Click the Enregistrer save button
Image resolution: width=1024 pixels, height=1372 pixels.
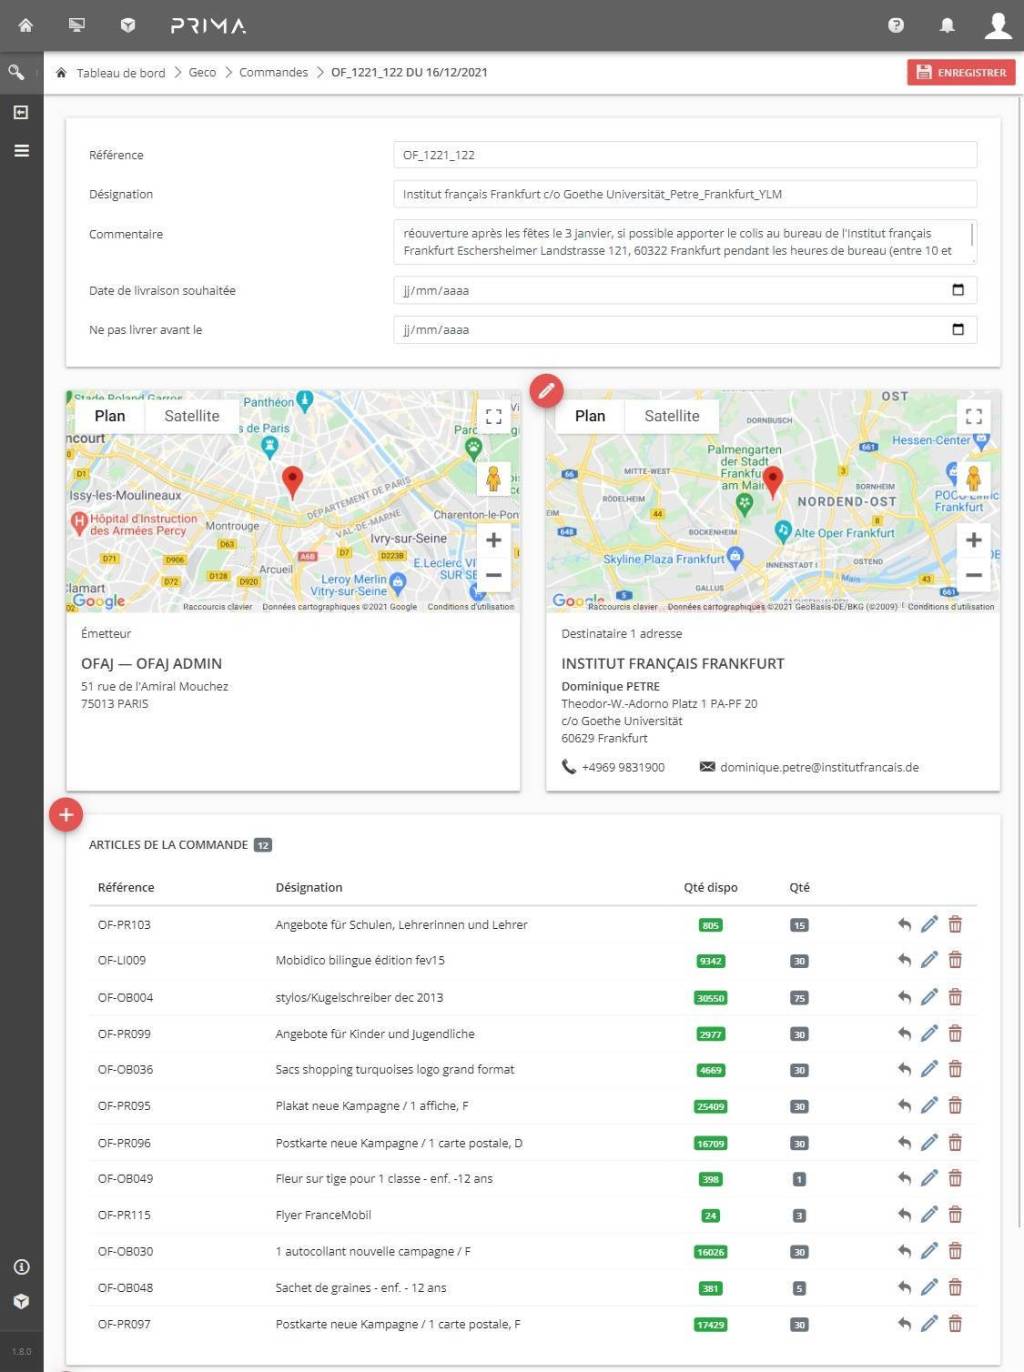[x=961, y=72]
